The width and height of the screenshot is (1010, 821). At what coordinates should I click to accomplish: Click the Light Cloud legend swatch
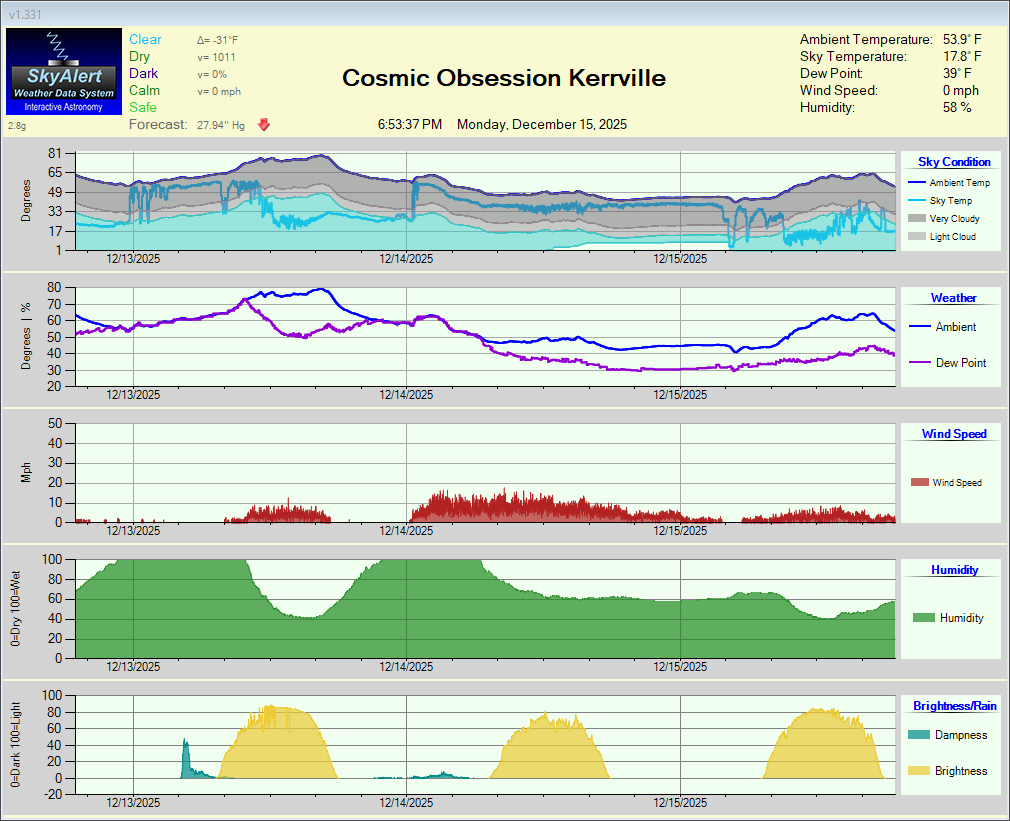click(916, 237)
